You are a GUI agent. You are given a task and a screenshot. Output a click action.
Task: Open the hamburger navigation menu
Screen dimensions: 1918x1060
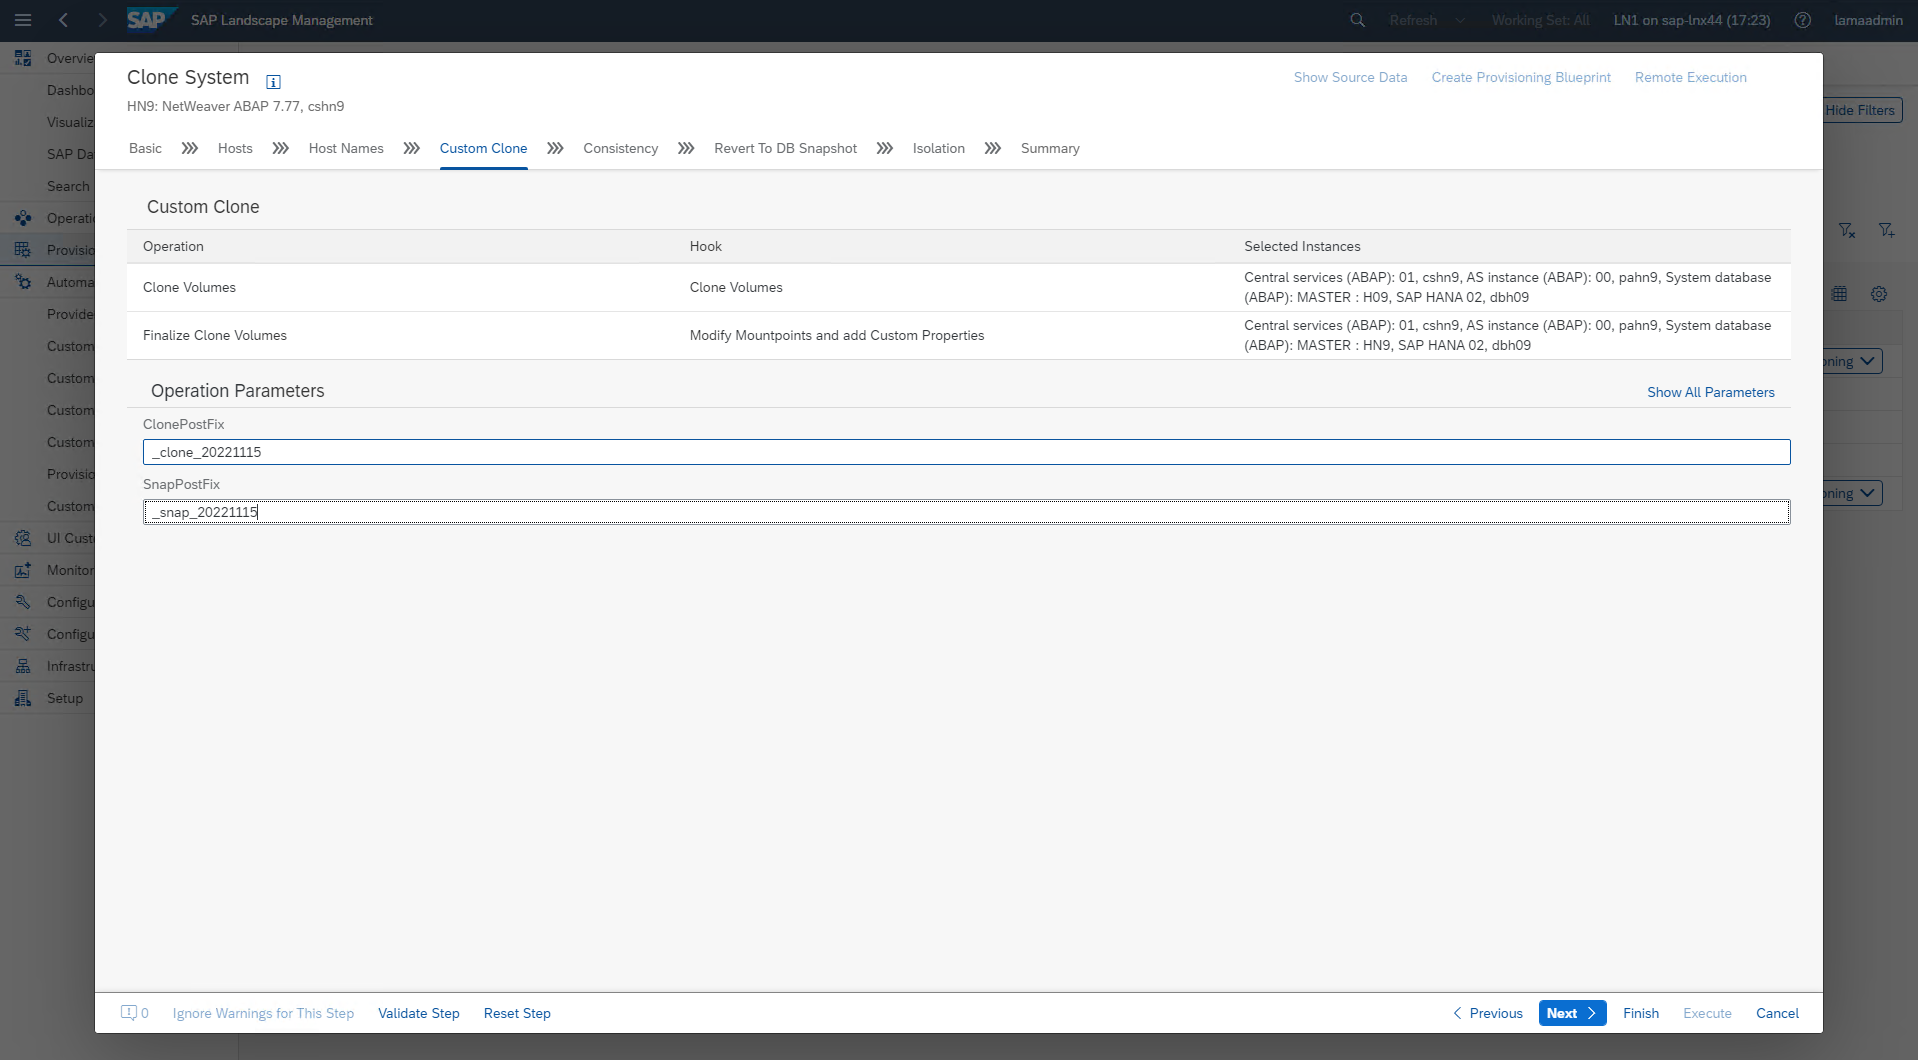[23, 20]
